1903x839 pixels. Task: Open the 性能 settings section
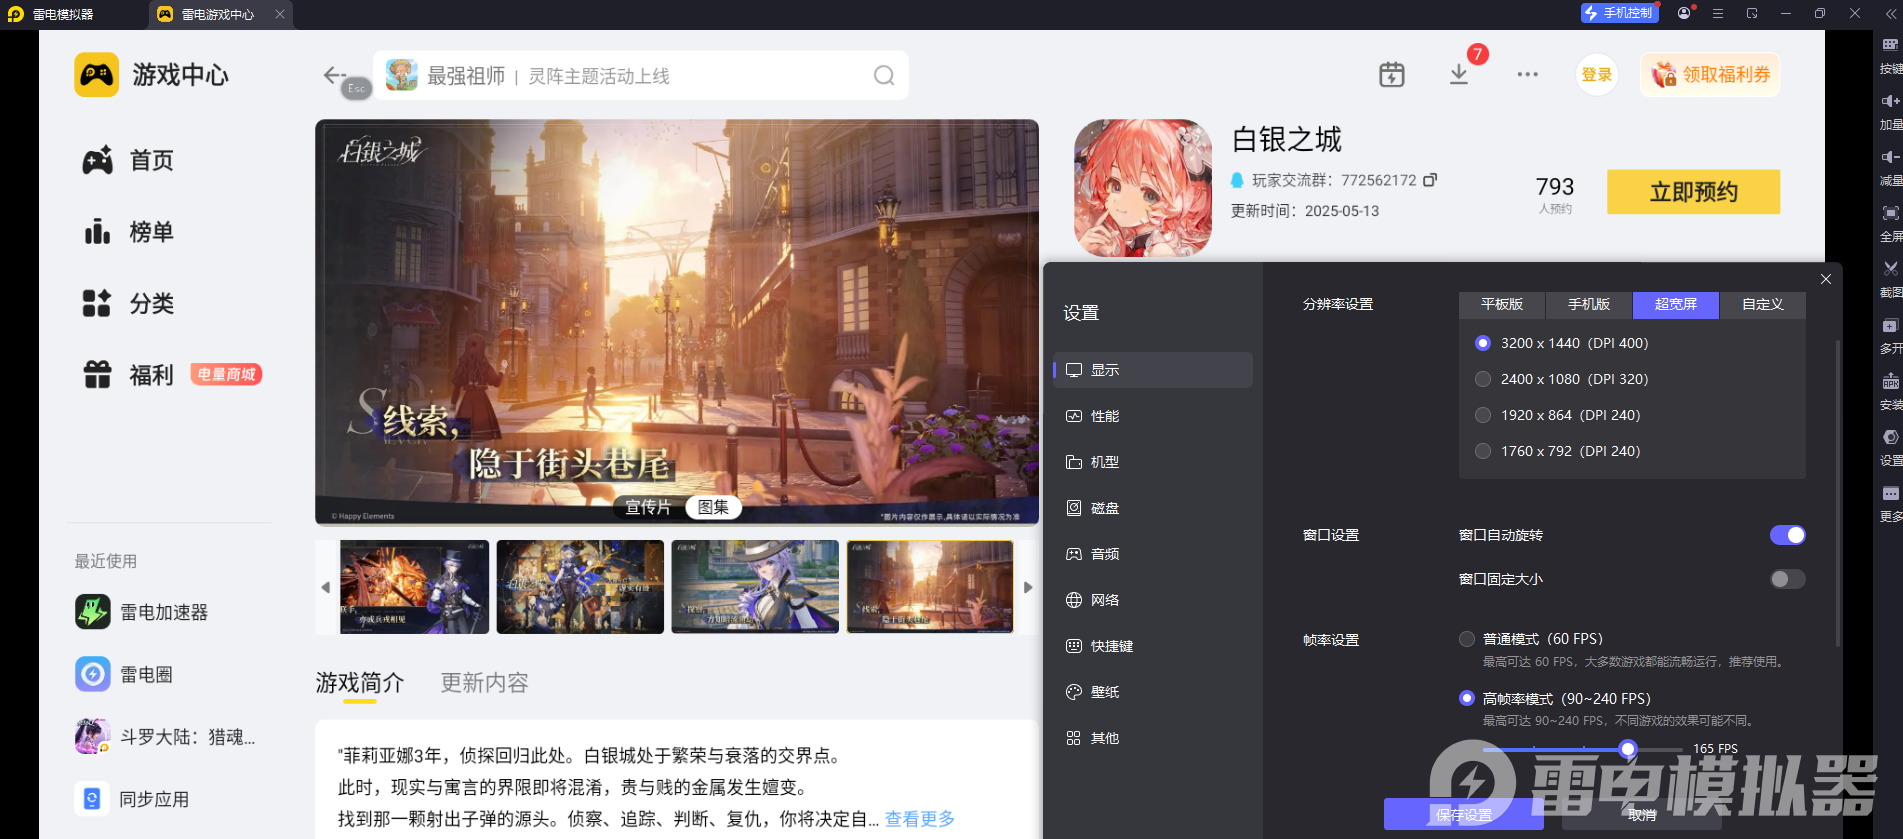point(1153,416)
